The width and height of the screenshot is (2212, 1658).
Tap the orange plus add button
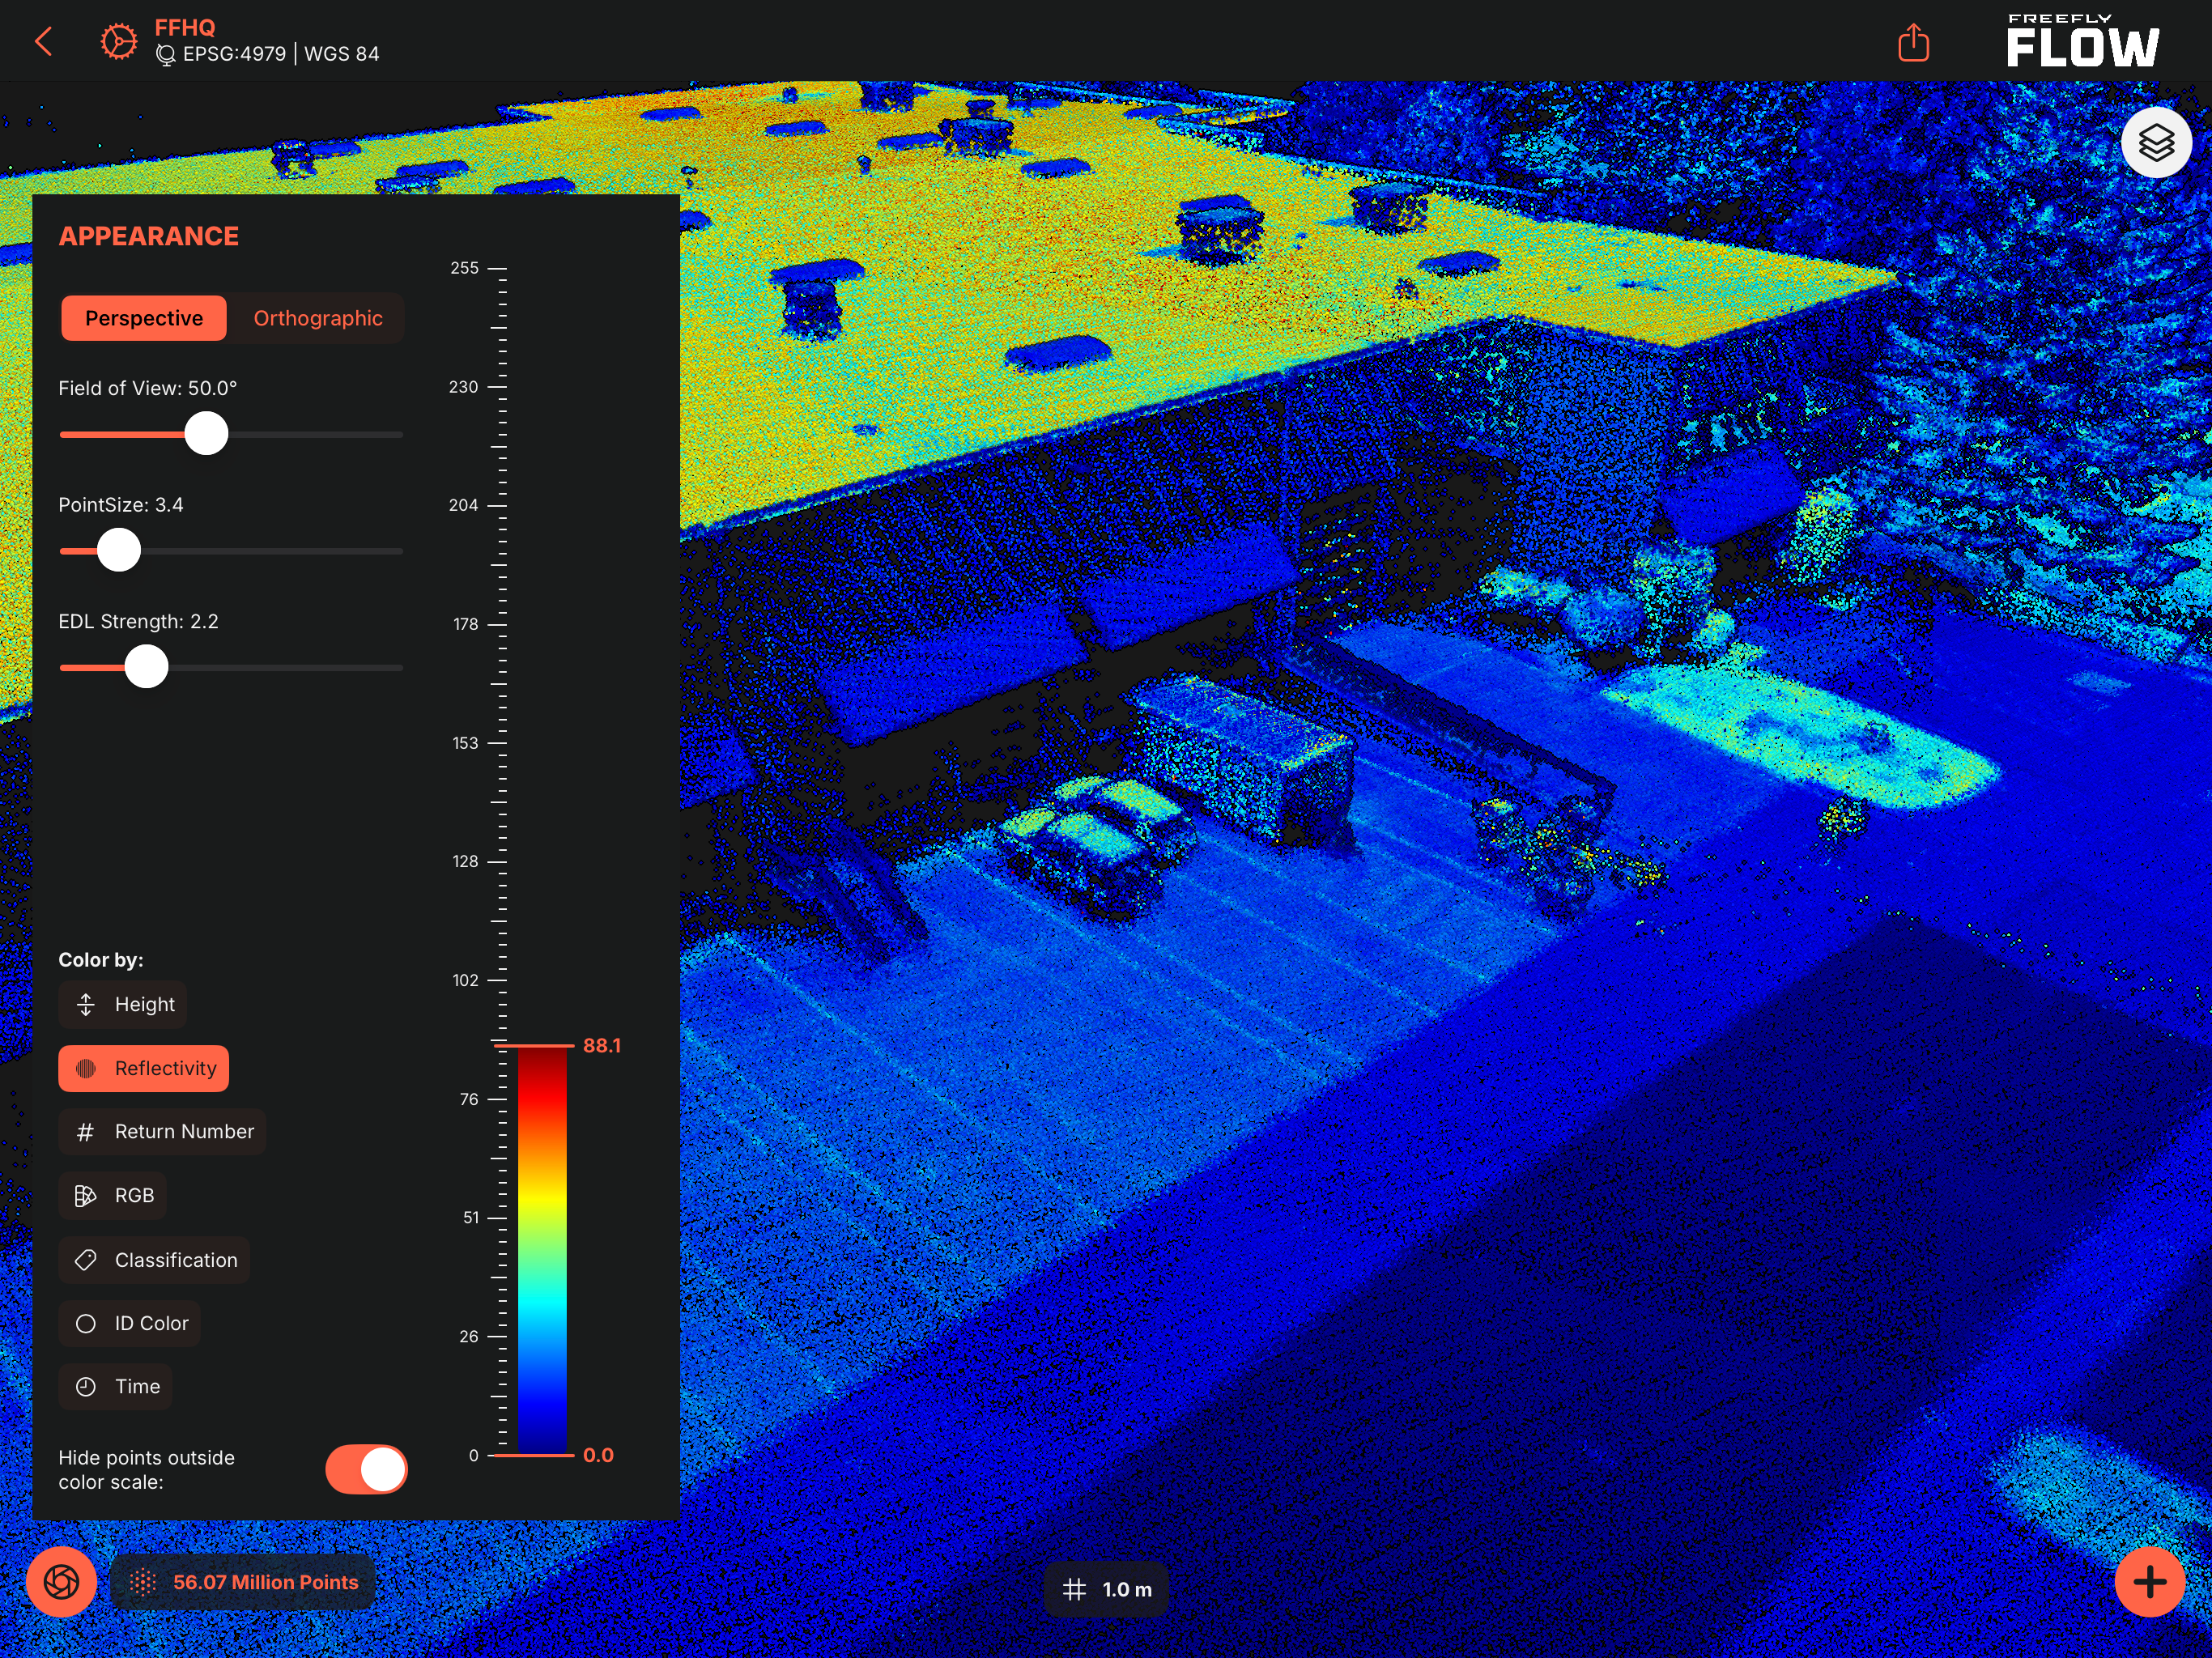[2149, 1582]
